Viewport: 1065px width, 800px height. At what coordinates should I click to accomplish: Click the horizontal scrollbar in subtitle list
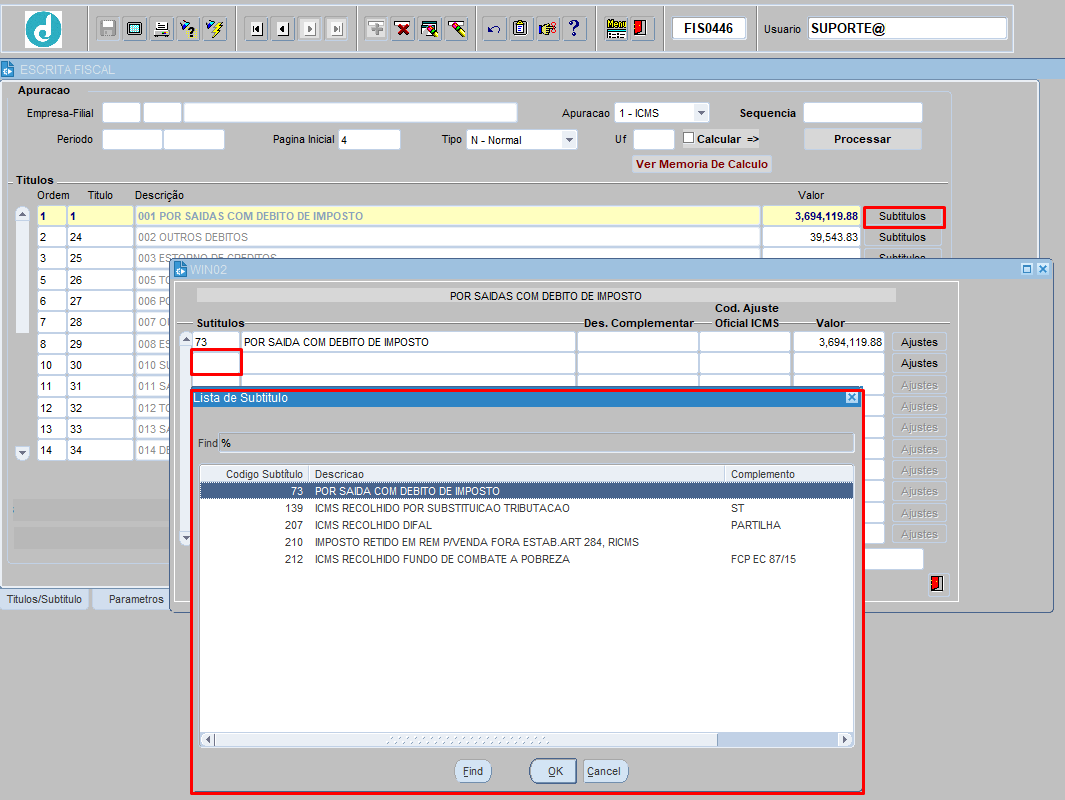pos(526,740)
